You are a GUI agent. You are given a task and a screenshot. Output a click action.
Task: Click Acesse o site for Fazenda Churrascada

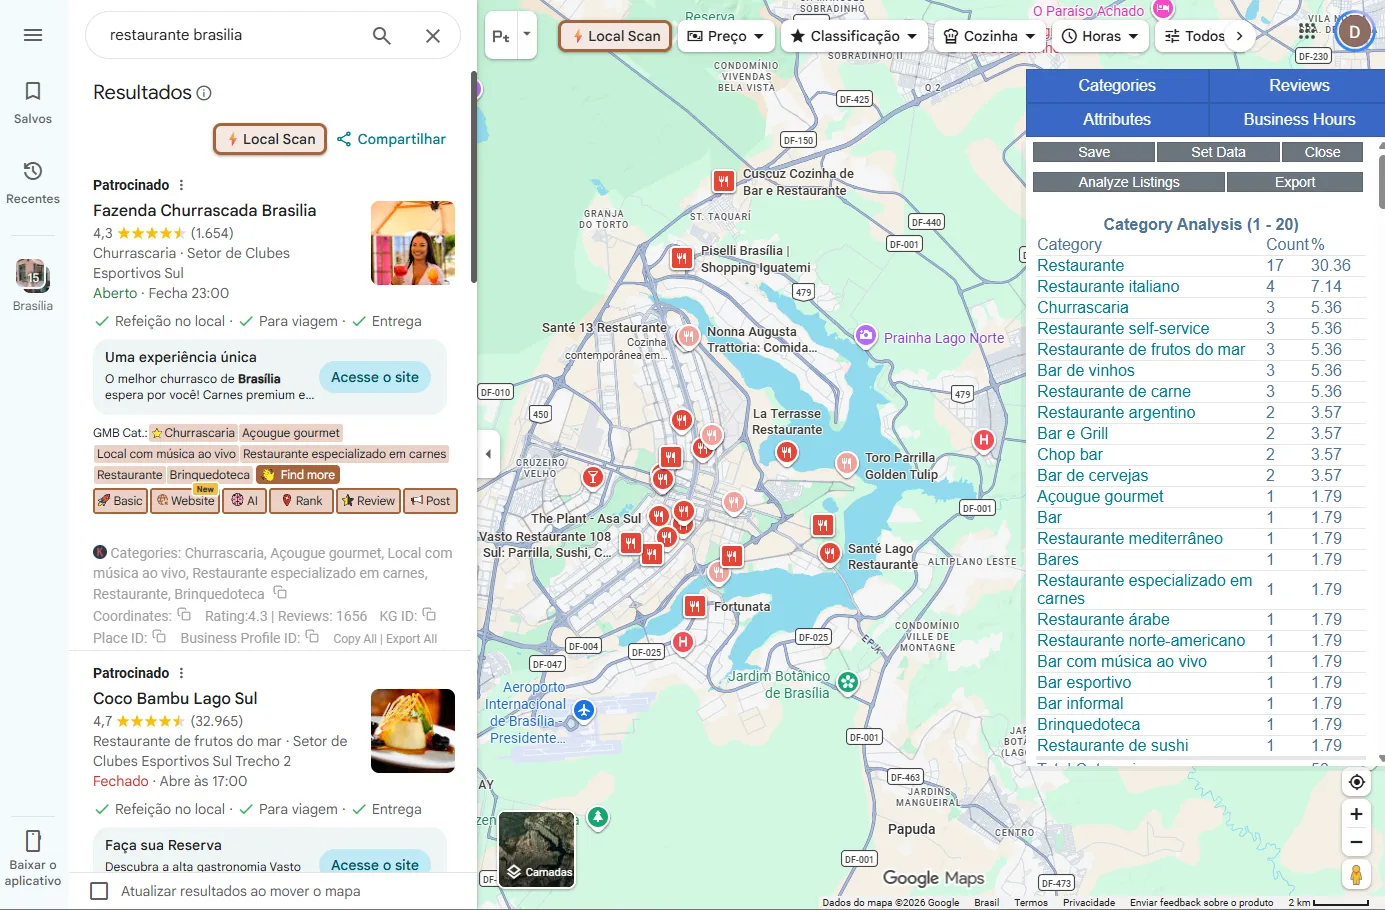[375, 377]
